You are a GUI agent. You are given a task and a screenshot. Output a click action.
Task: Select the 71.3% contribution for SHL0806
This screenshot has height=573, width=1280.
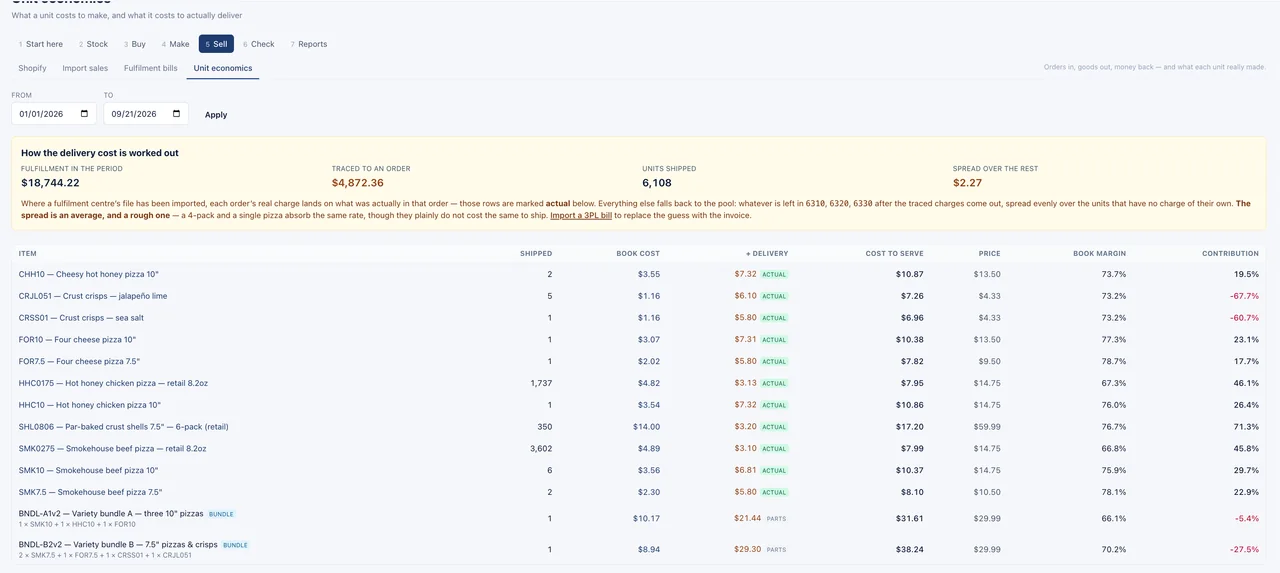point(1246,427)
